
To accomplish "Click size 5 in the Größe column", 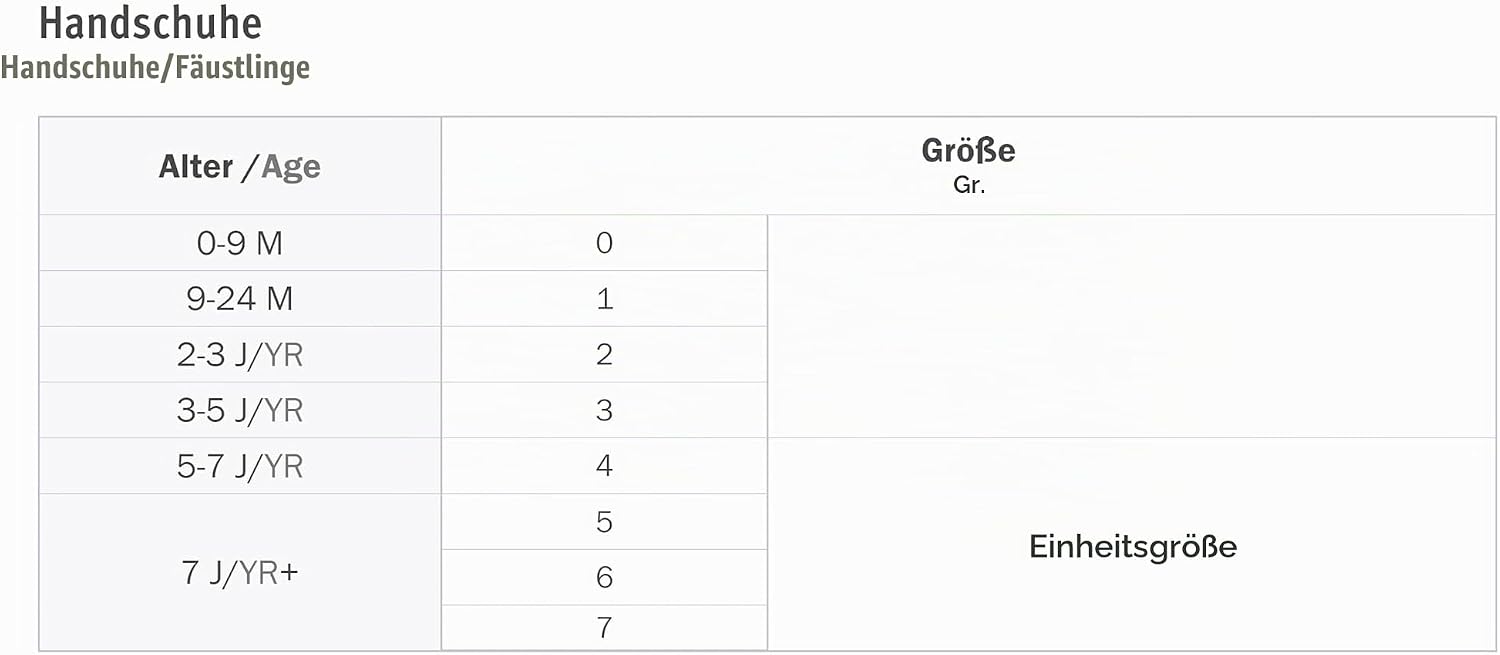I will [604, 522].
